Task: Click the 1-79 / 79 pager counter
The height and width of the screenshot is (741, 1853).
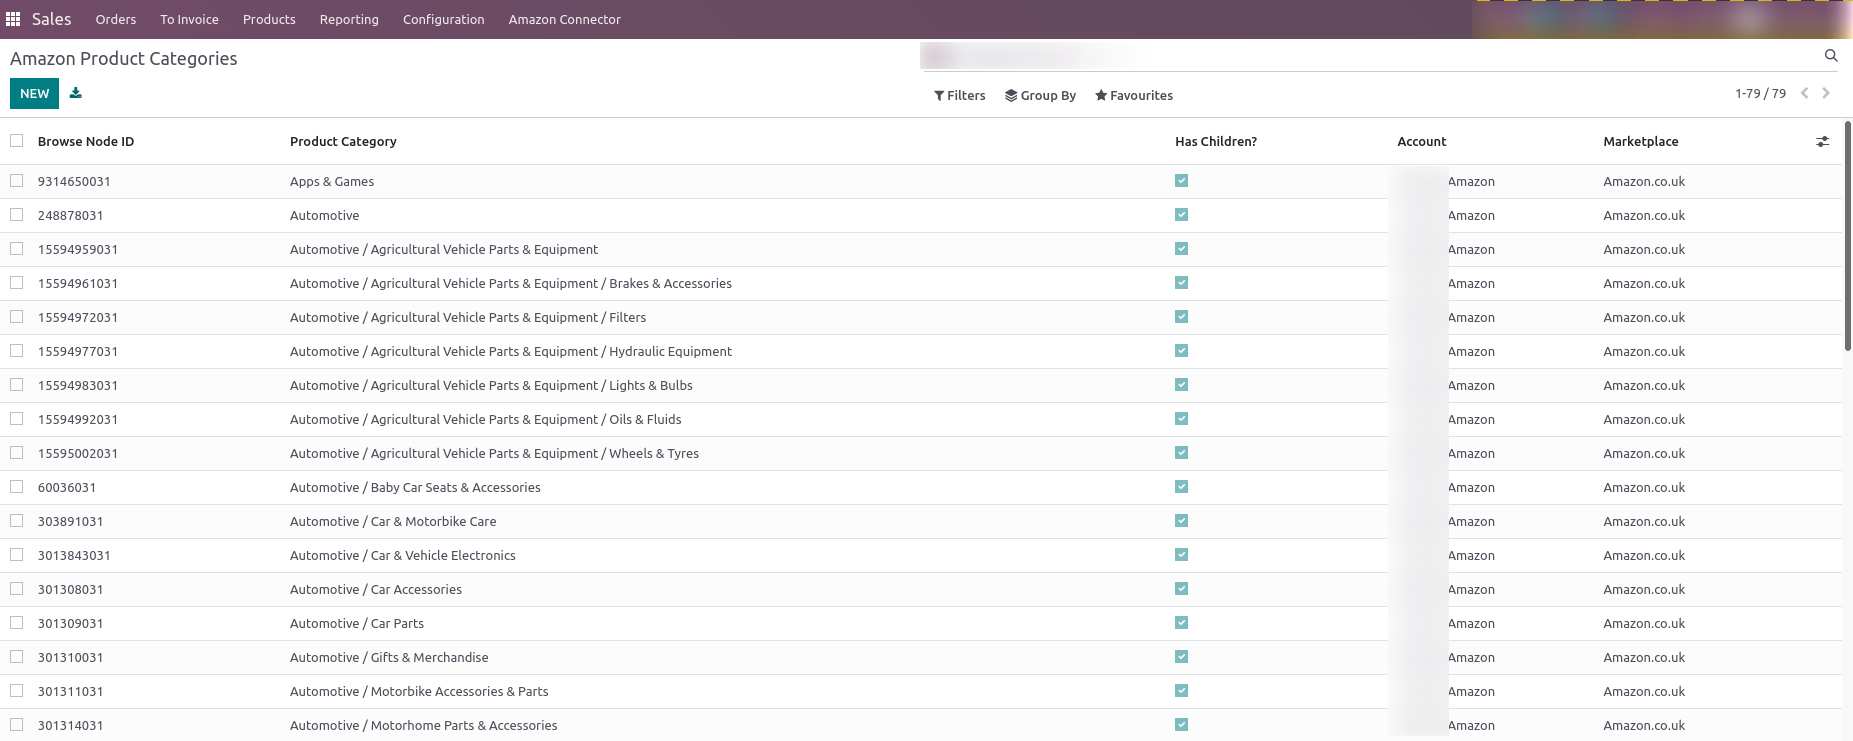Action: point(1760,93)
